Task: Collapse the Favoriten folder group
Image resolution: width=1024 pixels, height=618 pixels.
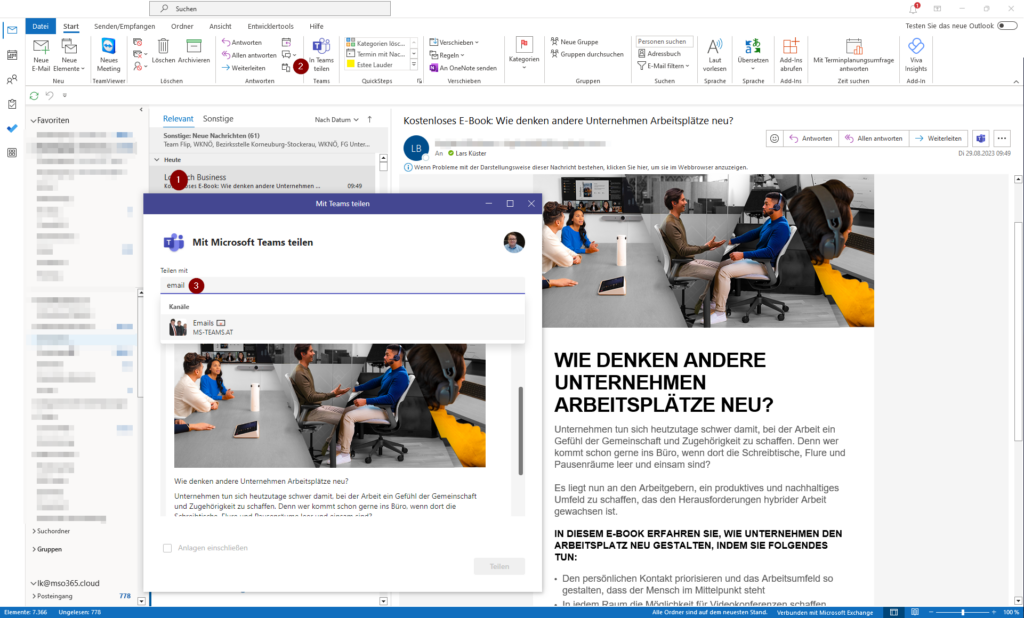Action: 33,121
